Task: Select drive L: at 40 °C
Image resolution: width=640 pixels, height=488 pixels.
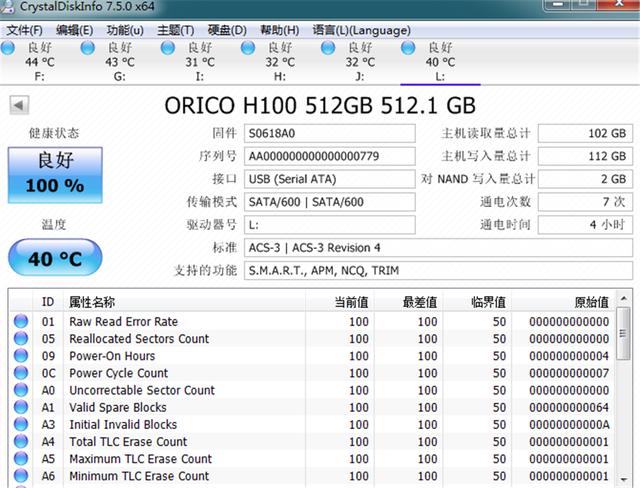Action: click(440, 62)
